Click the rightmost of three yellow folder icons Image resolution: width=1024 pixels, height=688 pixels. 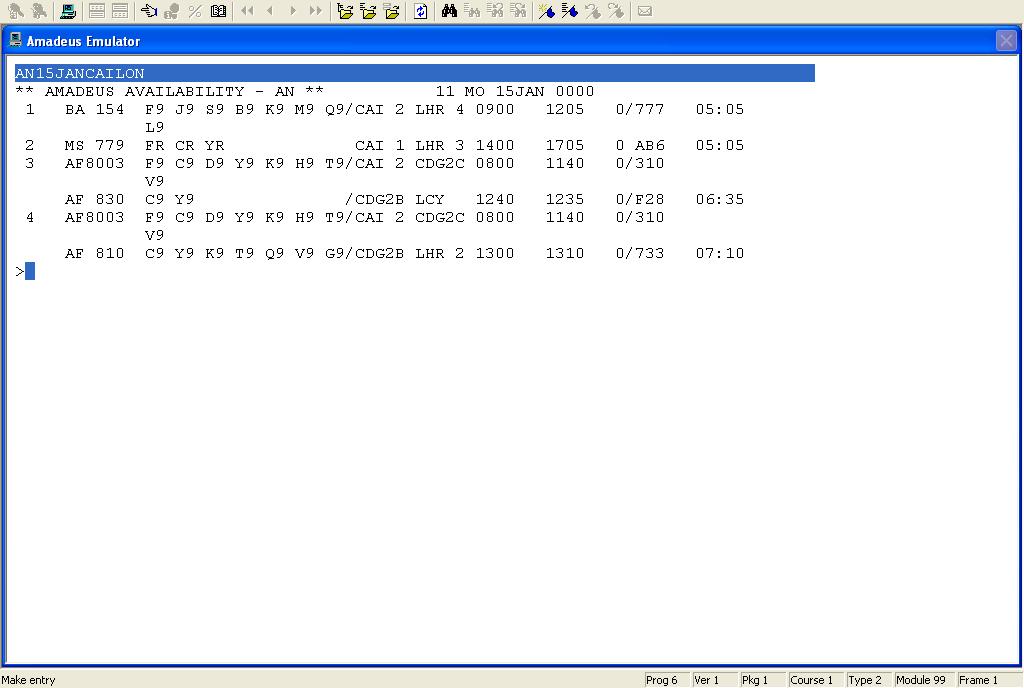point(392,10)
